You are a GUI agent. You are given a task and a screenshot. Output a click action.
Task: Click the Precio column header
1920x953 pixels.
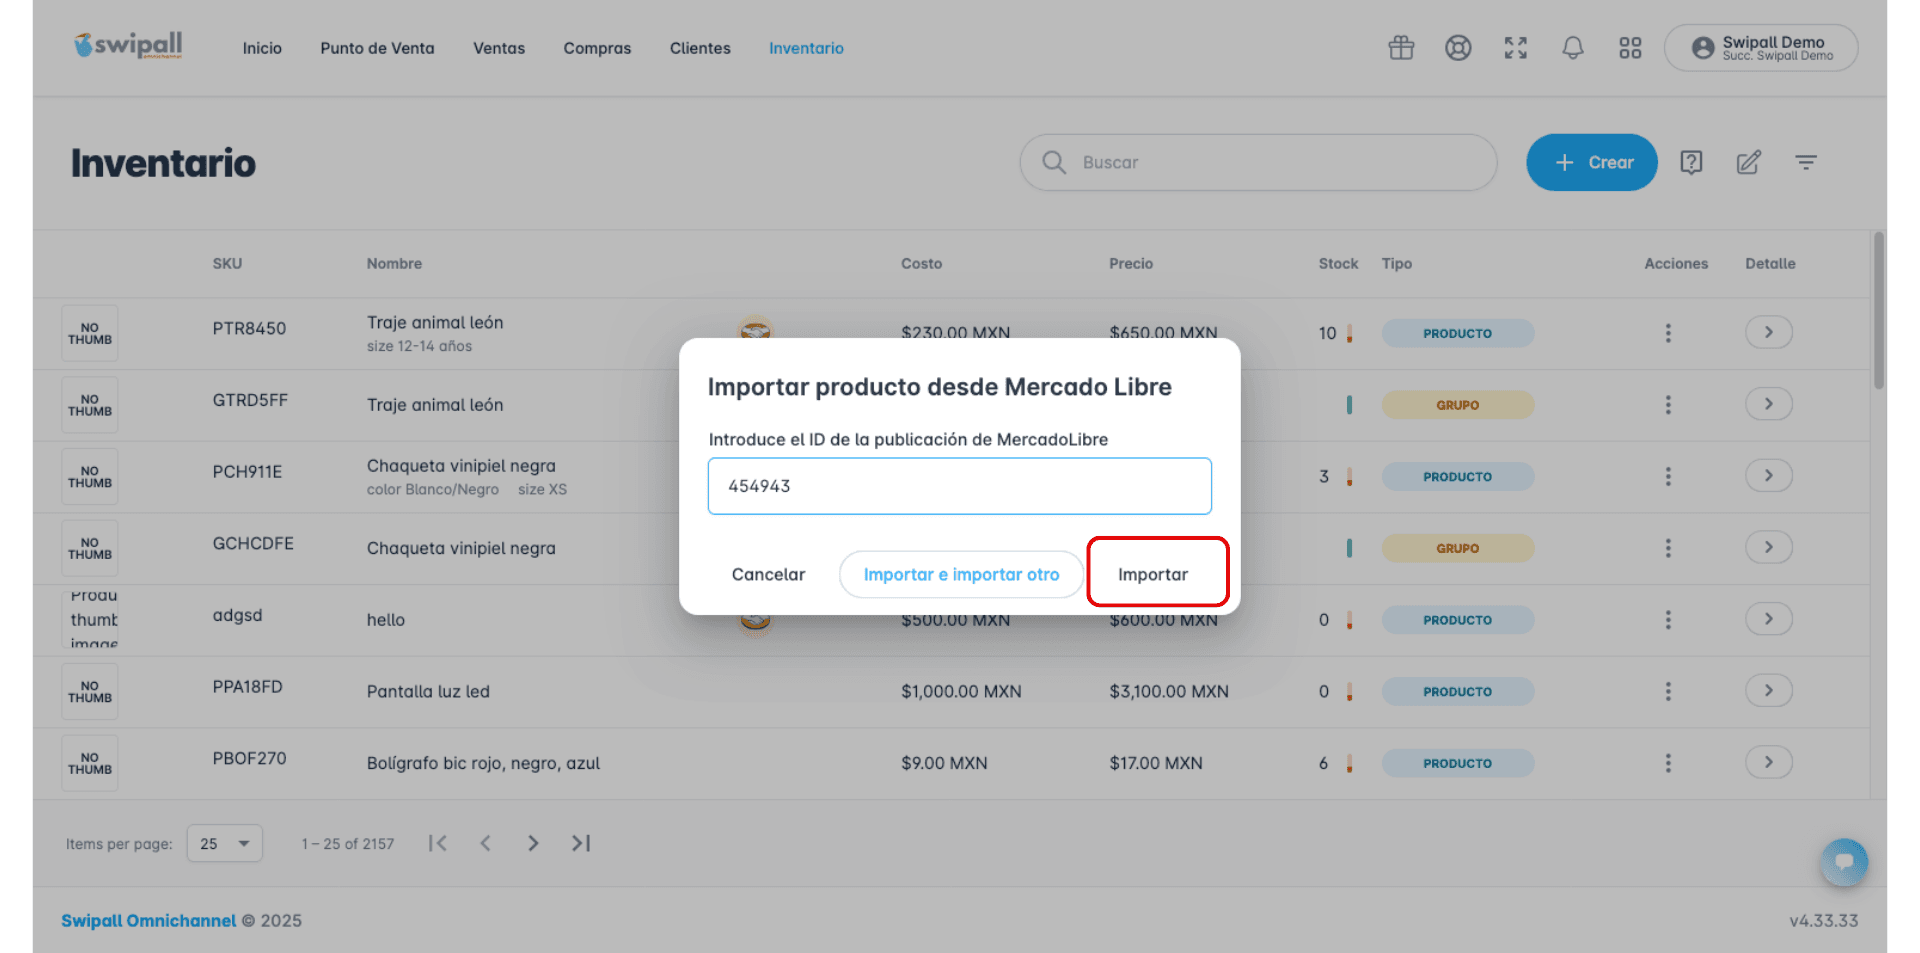(1131, 264)
